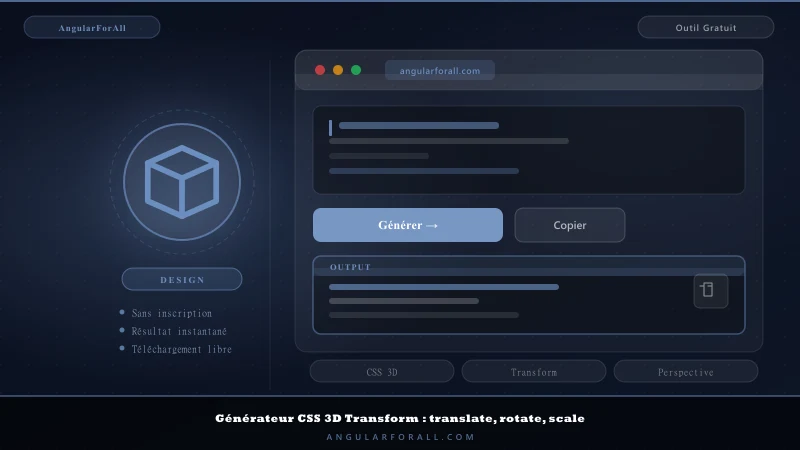Click the Générateur CSS 3D Transform title
Screen dimensions: 800x450
(x=400, y=418)
